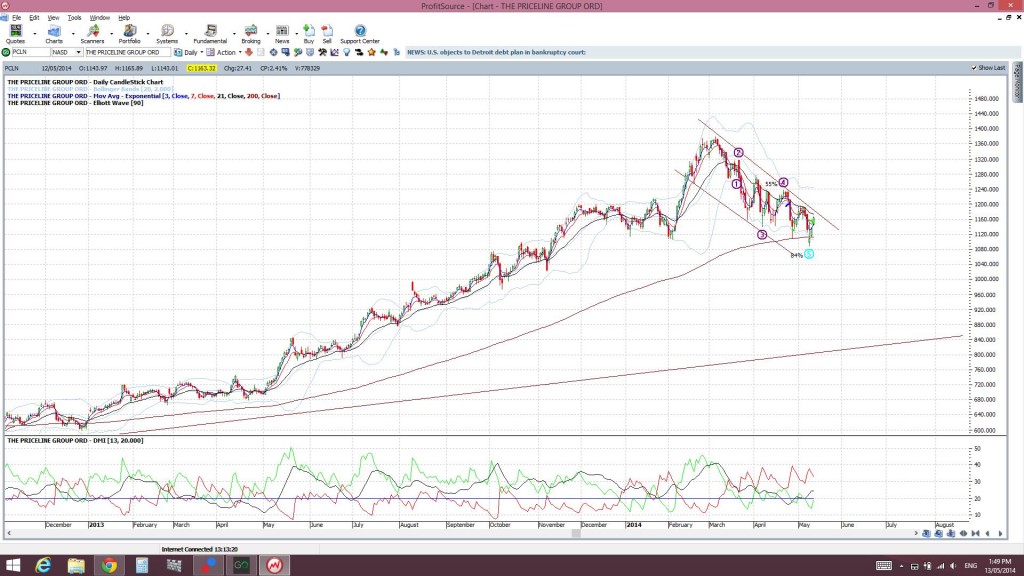This screenshot has width=1024, height=576.
Task: Open the Help menu
Action: point(123,18)
